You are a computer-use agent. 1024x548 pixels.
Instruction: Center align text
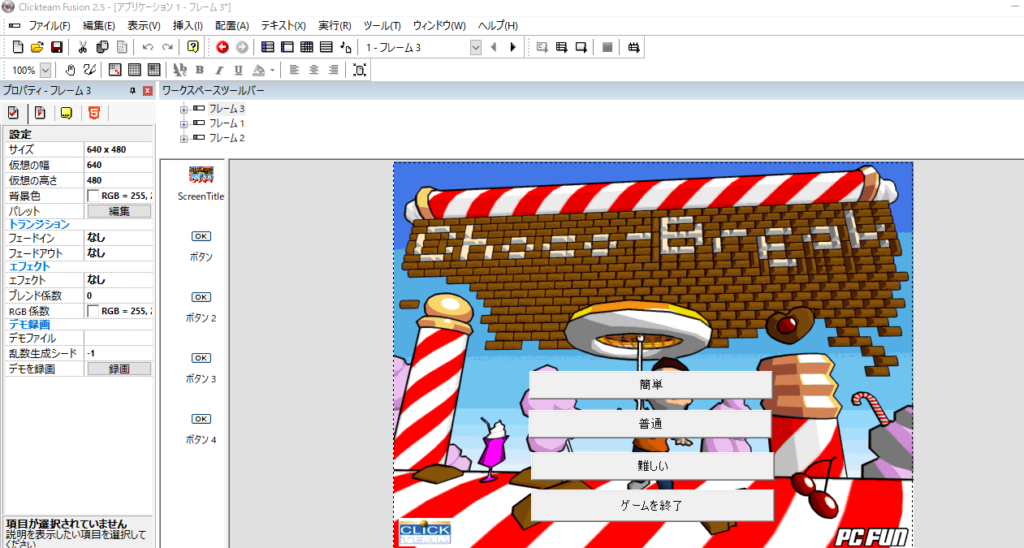tap(313, 70)
